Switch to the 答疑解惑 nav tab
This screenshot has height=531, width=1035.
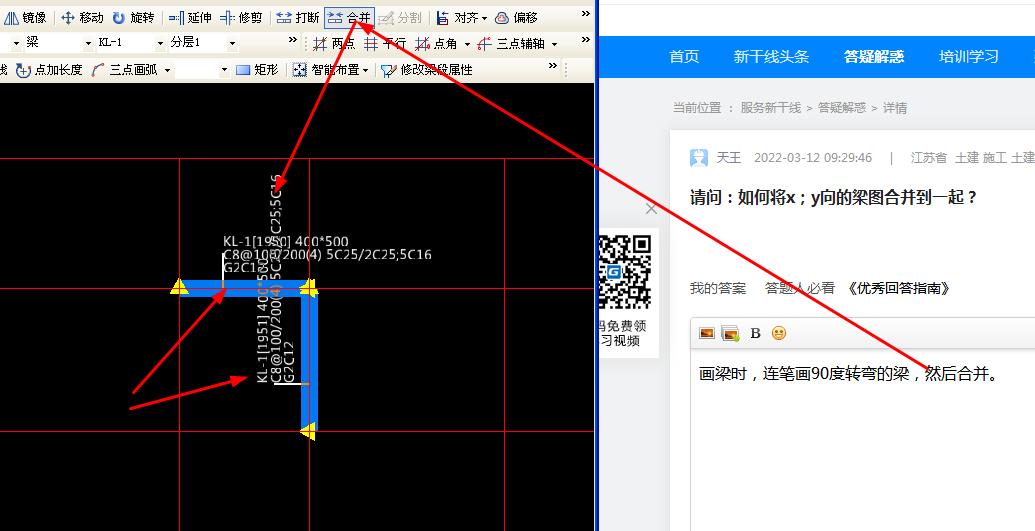coord(874,57)
